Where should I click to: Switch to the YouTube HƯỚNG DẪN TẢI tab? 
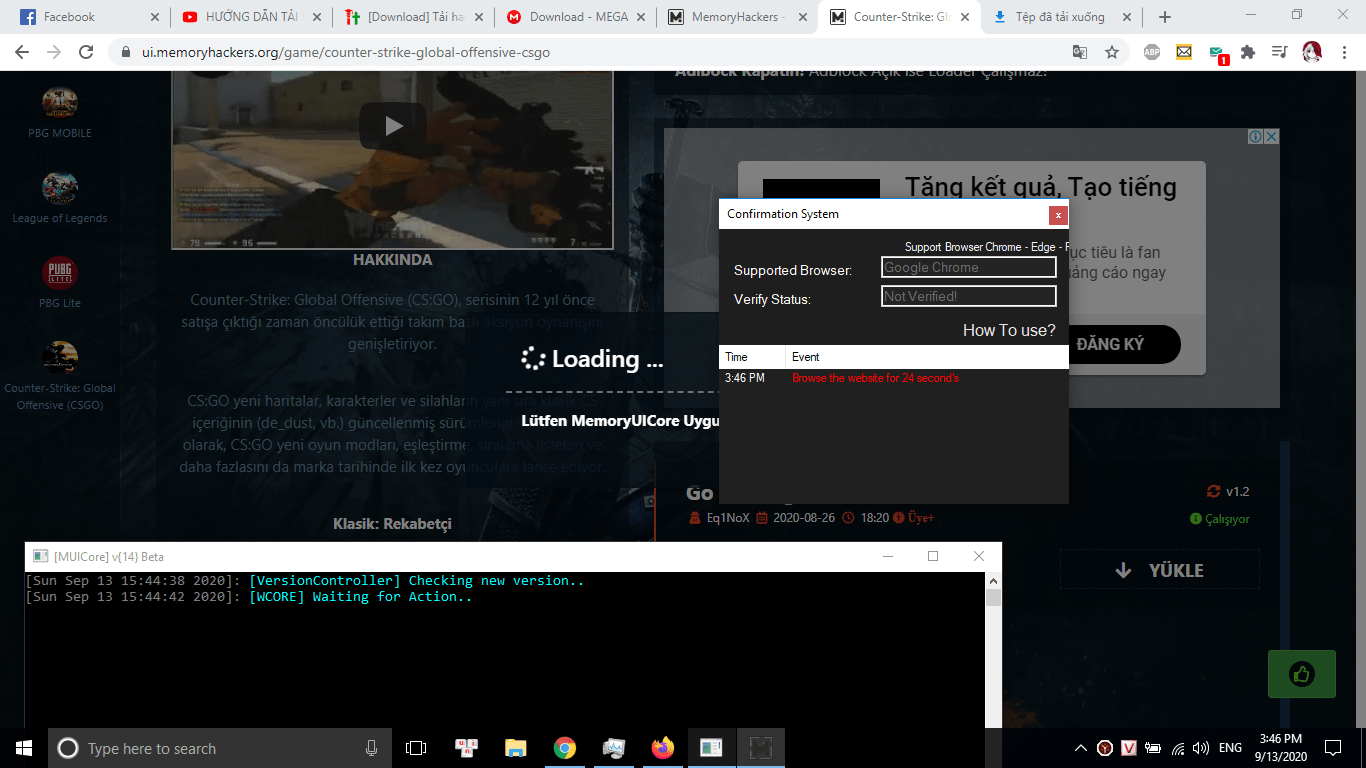[x=251, y=17]
